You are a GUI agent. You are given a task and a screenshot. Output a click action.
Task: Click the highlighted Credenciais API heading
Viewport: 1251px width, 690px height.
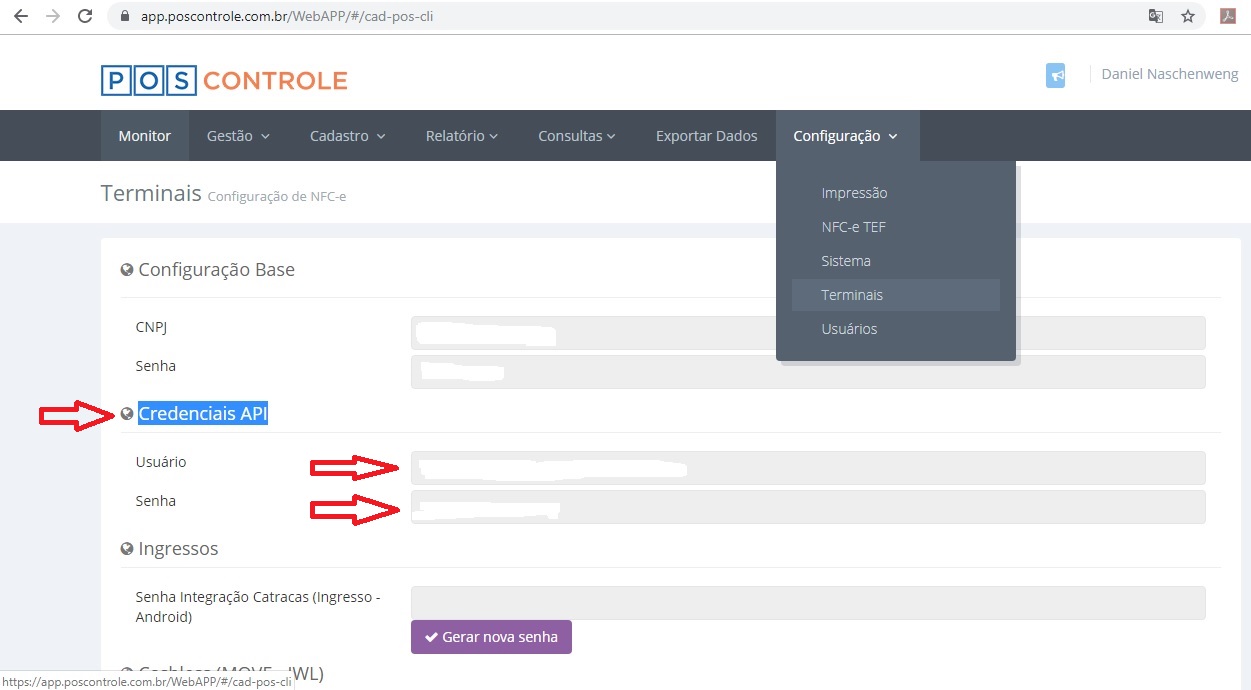[203, 413]
